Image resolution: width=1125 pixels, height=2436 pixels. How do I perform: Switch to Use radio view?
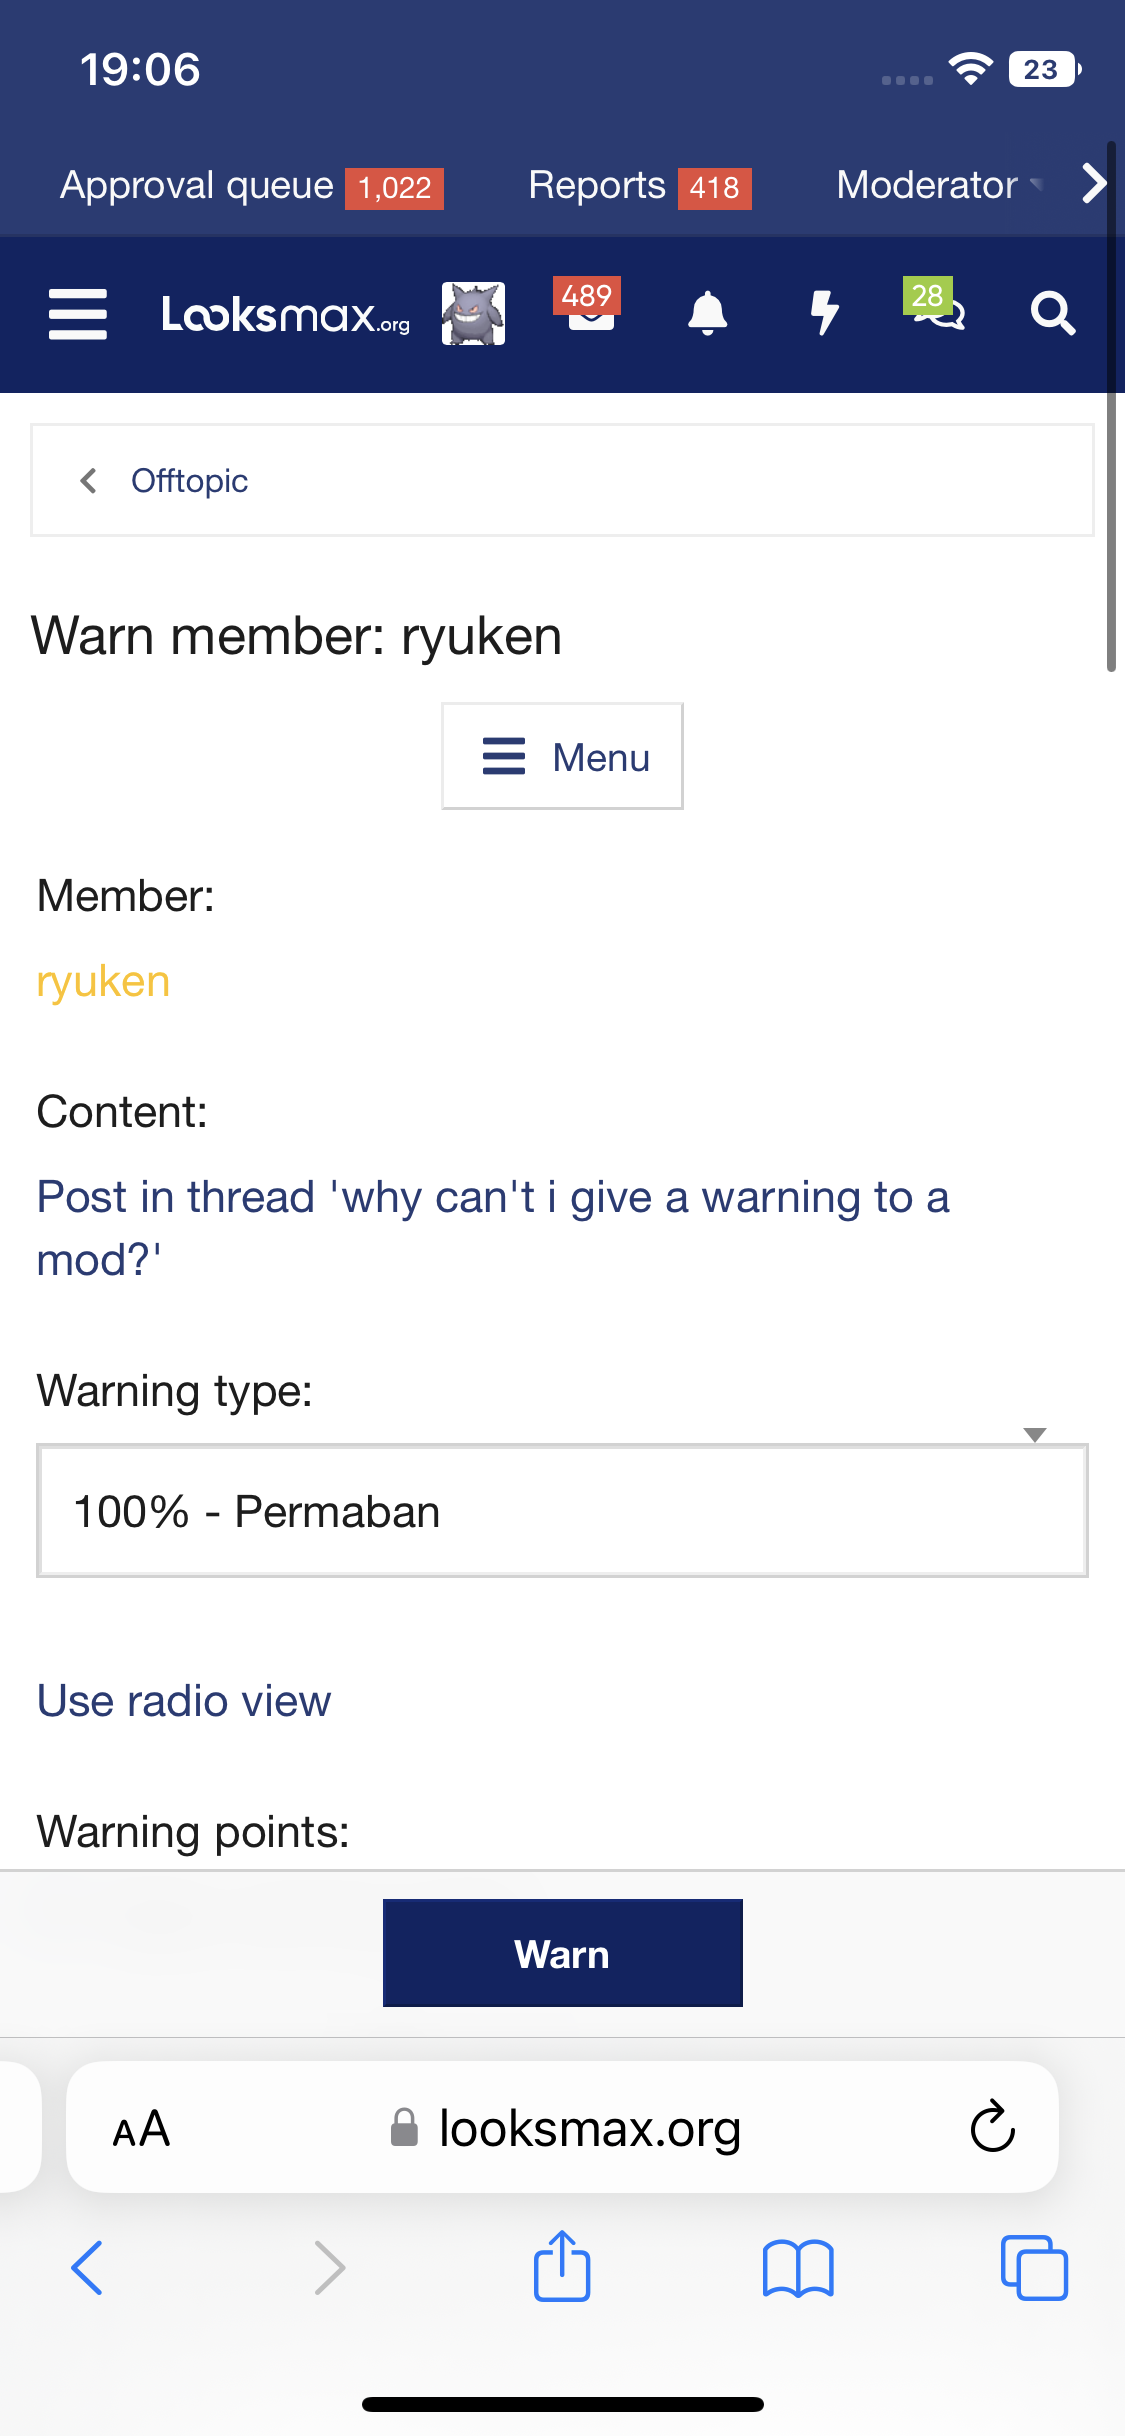pyautogui.click(x=184, y=1701)
